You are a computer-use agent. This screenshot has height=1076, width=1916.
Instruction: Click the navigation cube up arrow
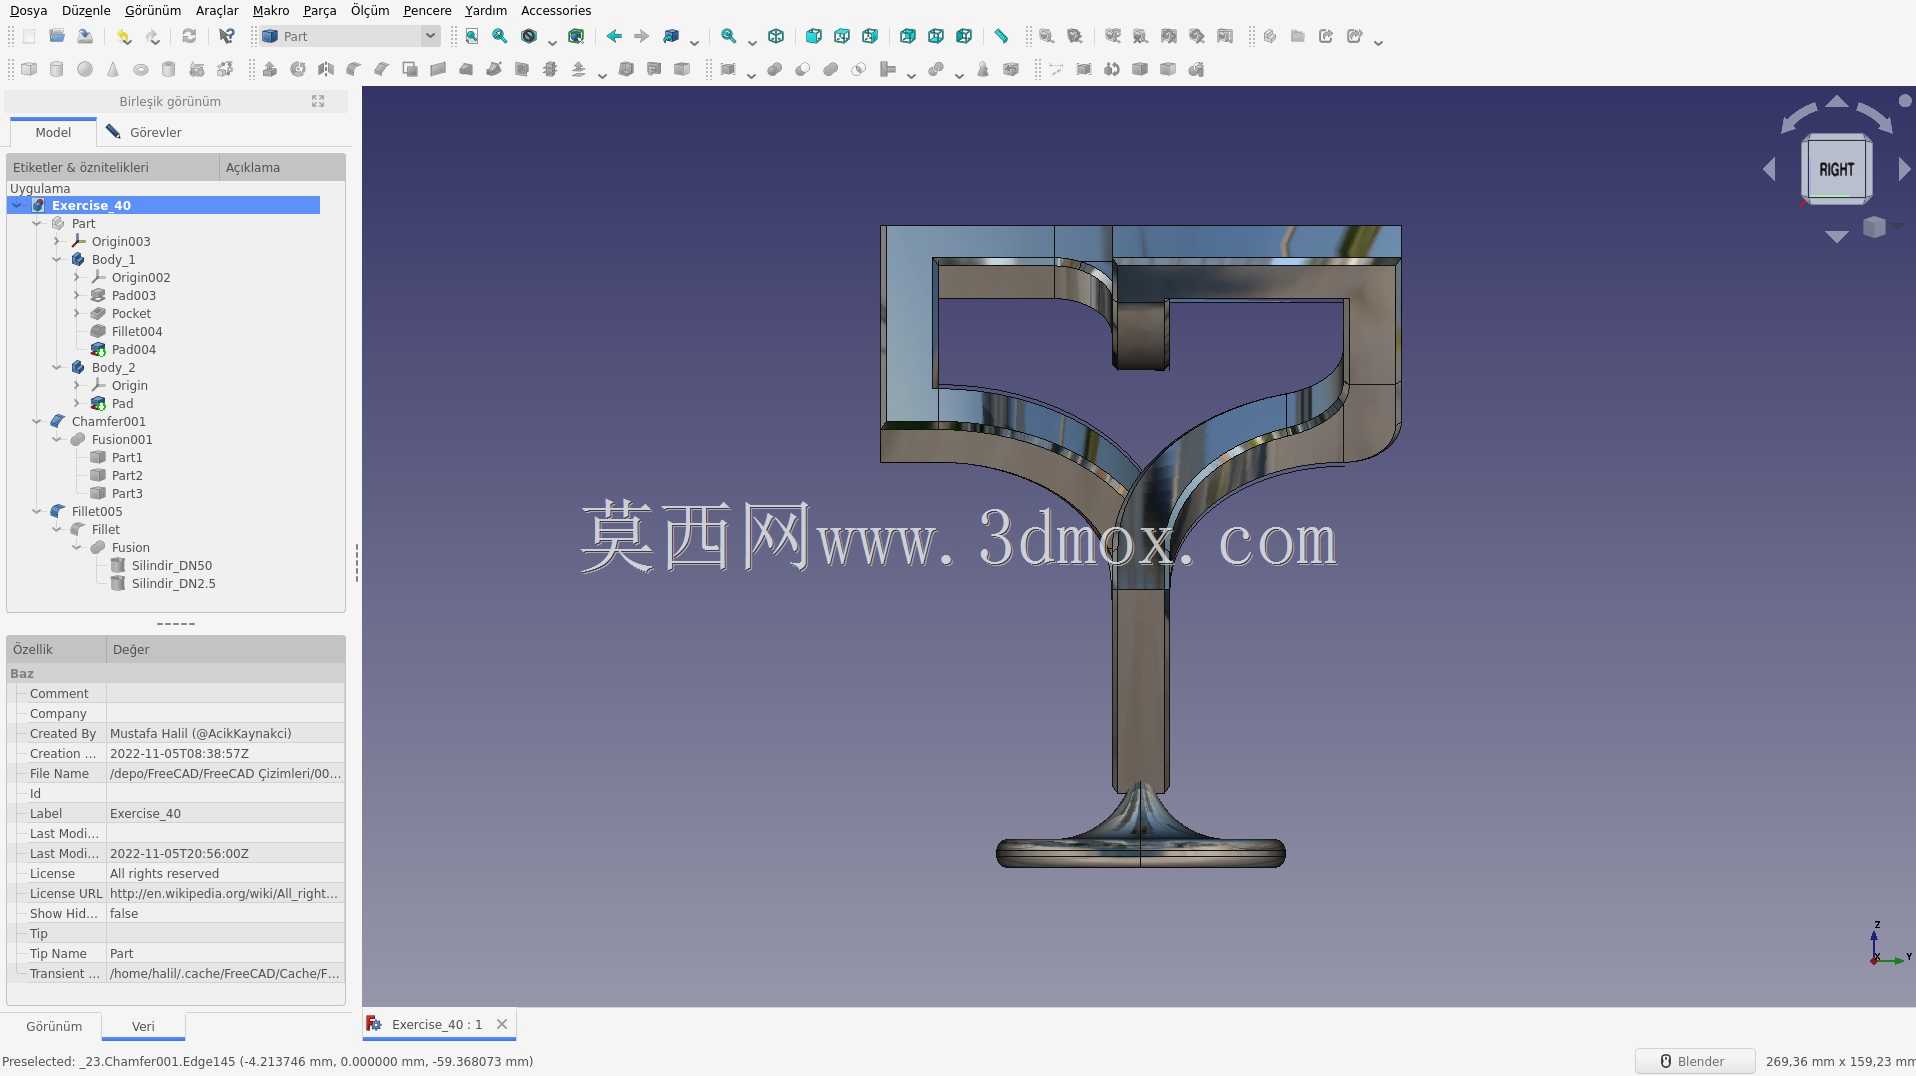1837,101
